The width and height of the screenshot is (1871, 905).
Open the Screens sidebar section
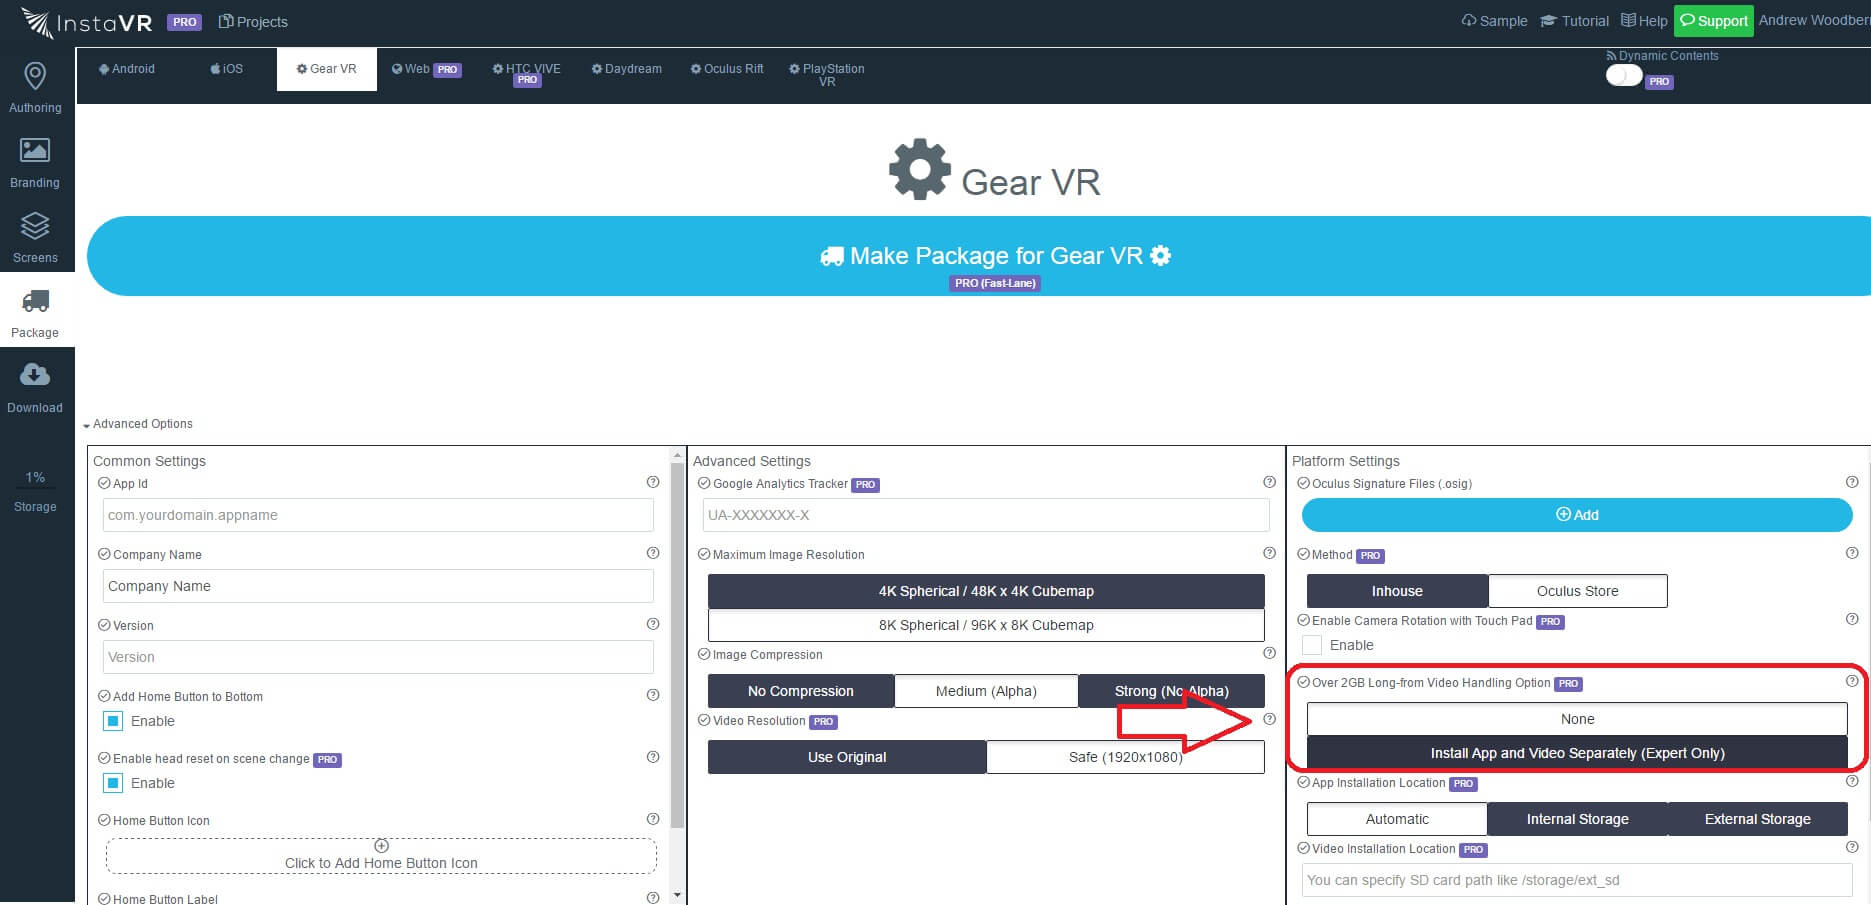[x=35, y=237]
